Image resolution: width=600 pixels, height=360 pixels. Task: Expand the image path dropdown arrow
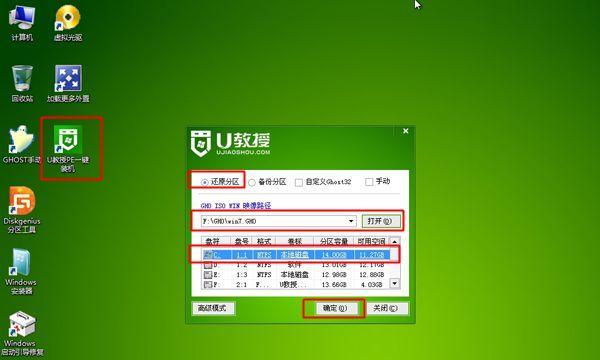click(x=351, y=221)
